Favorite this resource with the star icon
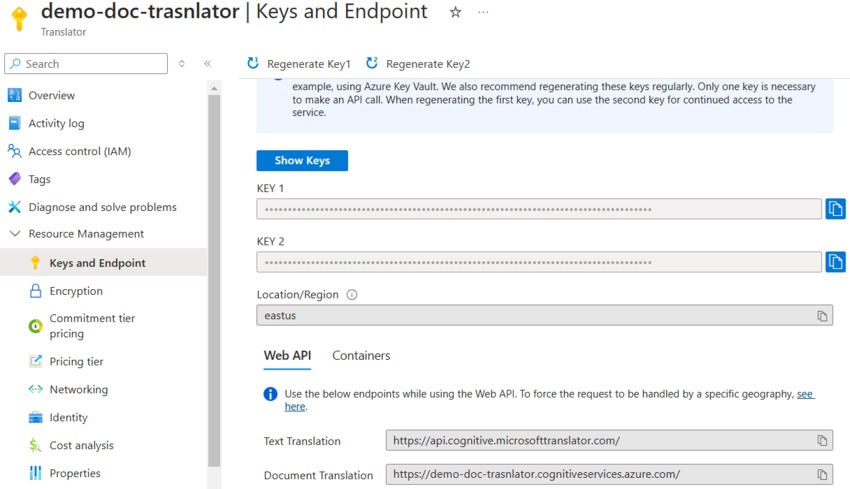 pos(456,13)
